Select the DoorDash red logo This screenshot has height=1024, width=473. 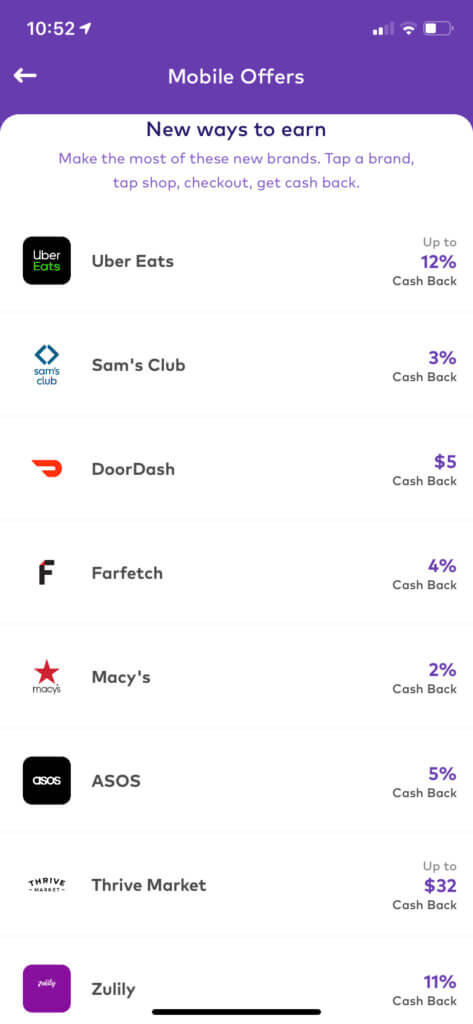(x=46, y=468)
